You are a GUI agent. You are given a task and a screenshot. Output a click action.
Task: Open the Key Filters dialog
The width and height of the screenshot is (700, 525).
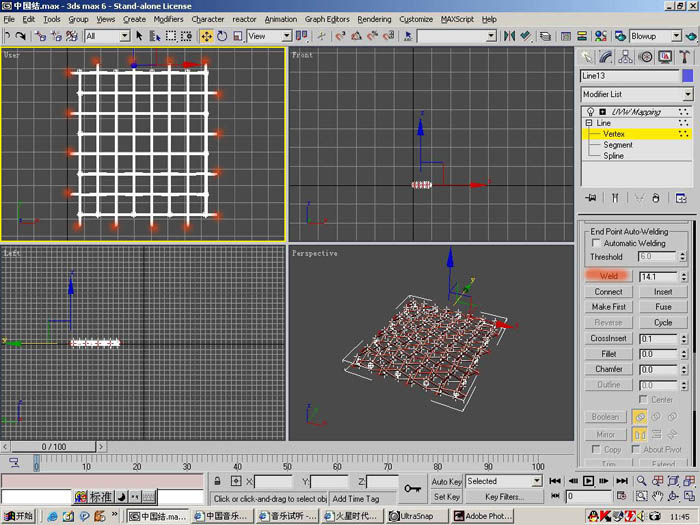504,496
